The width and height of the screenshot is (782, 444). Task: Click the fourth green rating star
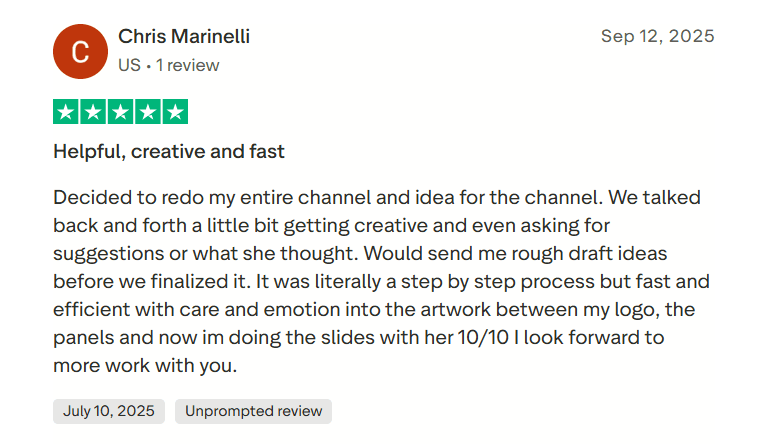(147, 112)
